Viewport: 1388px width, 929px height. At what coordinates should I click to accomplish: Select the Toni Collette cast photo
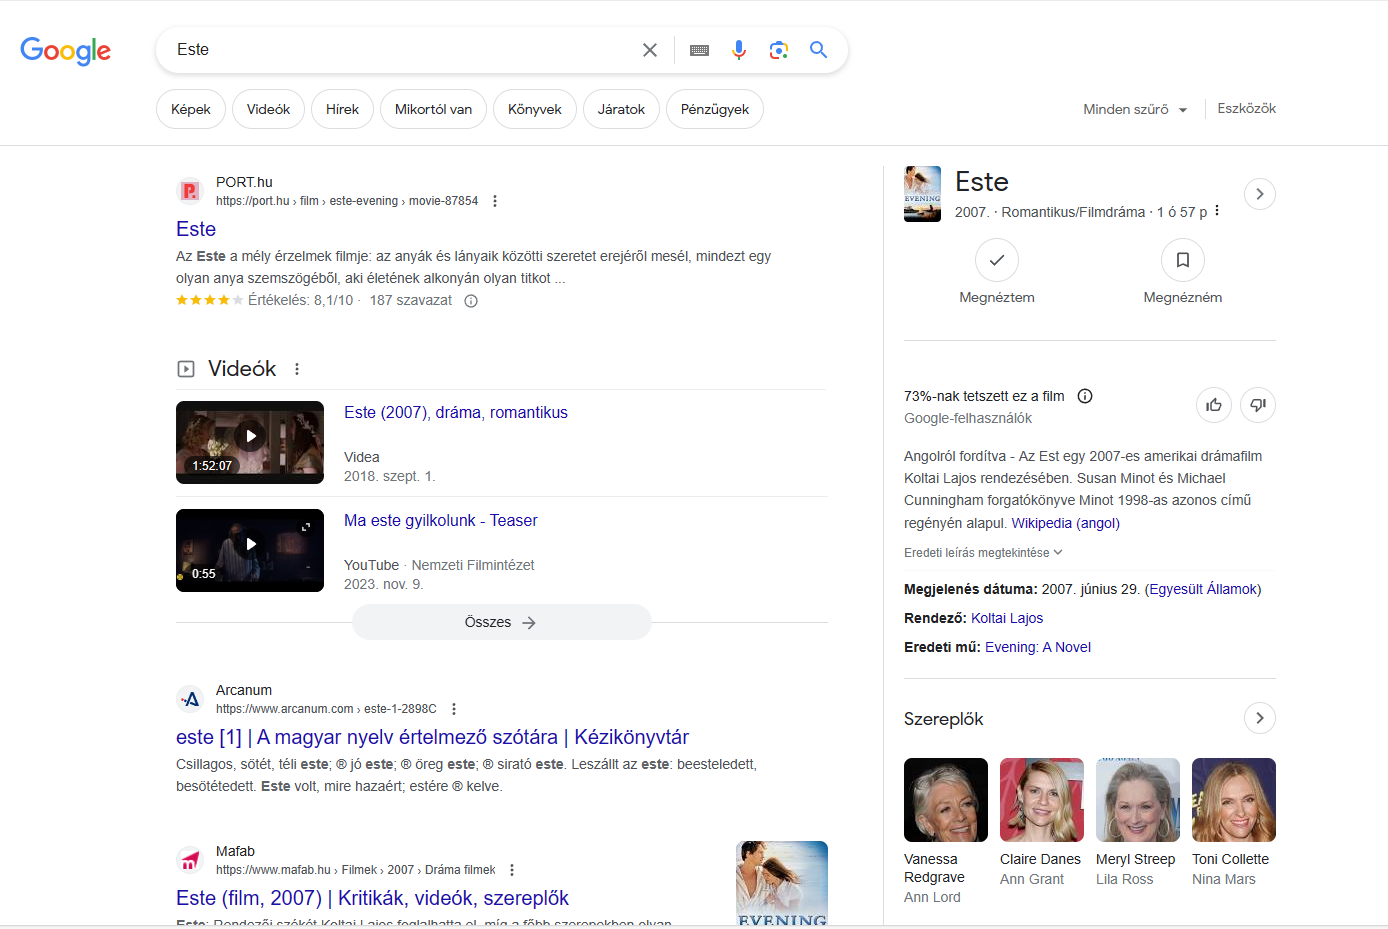1234,800
